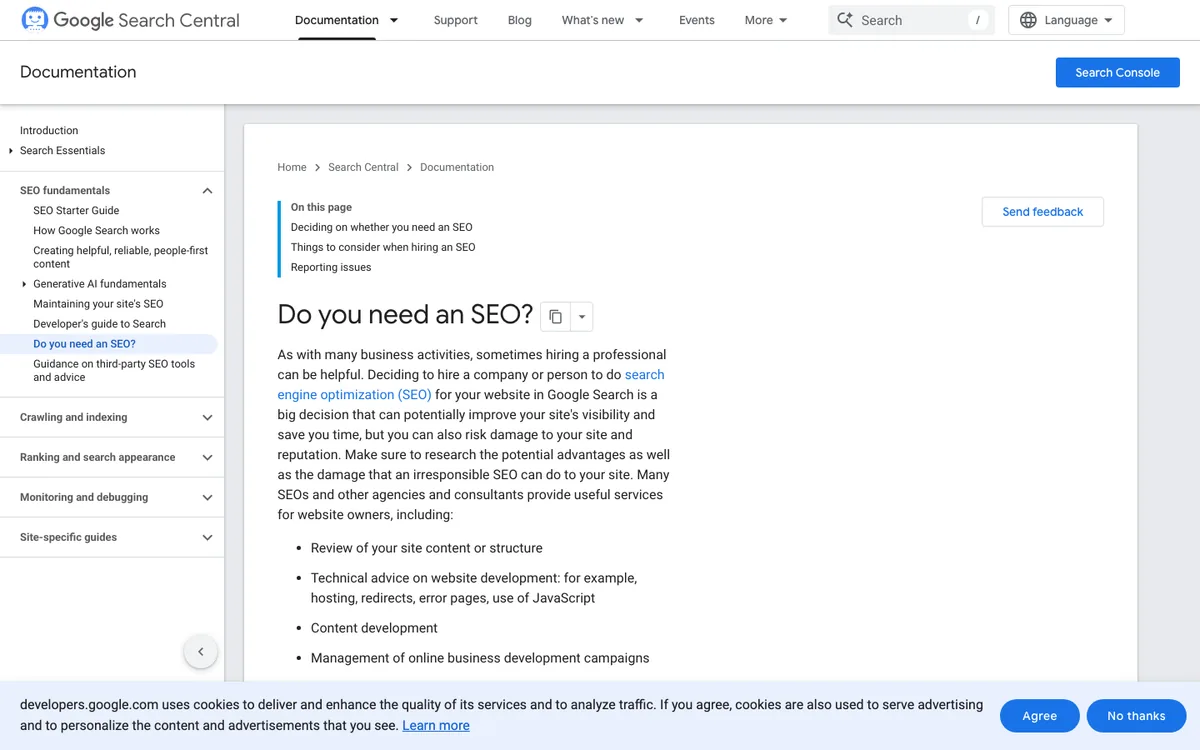Select the Documentation tab label
The width and height of the screenshot is (1200, 750).
pyautogui.click(x=337, y=20)
